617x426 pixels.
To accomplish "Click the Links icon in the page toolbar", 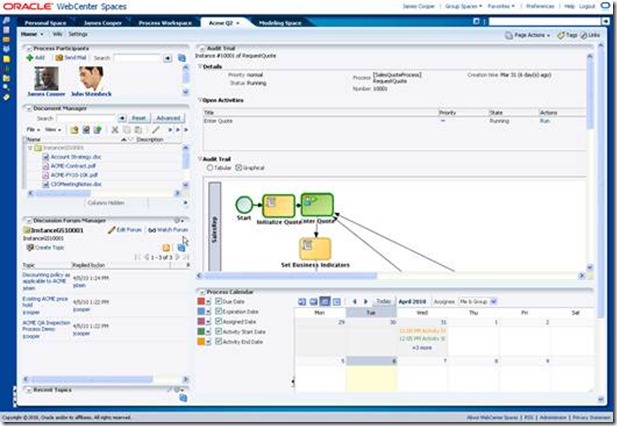I will (x=584, y=35).
